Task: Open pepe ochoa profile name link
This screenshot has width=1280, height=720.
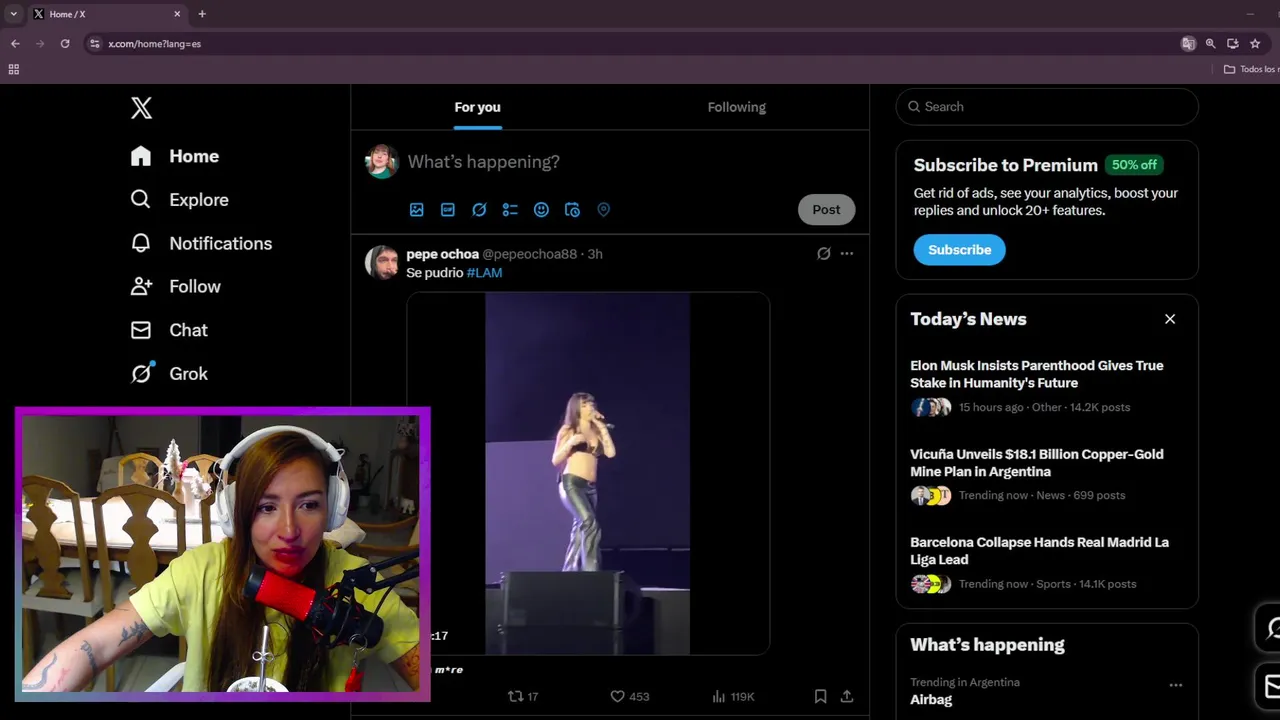Action: click(442, 254)
